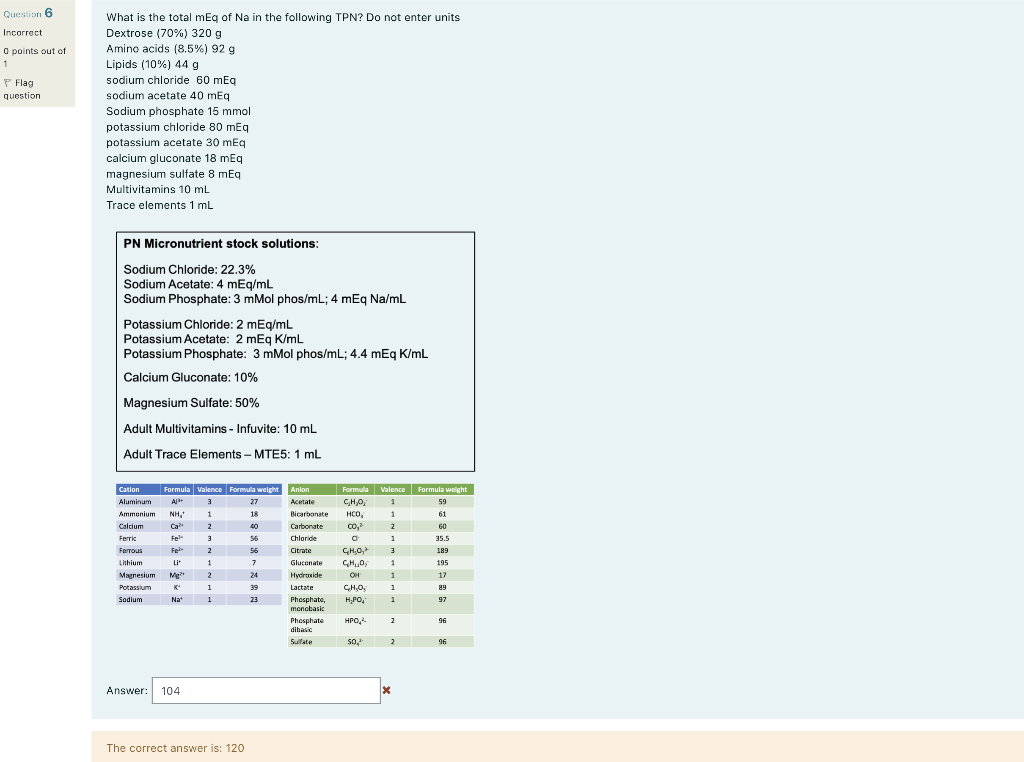Viewport: 1024px width, 762px height.
Task: Select the stock line "Potassium Acetate: 2 mEq K/mL"
Action: [214, 340]
